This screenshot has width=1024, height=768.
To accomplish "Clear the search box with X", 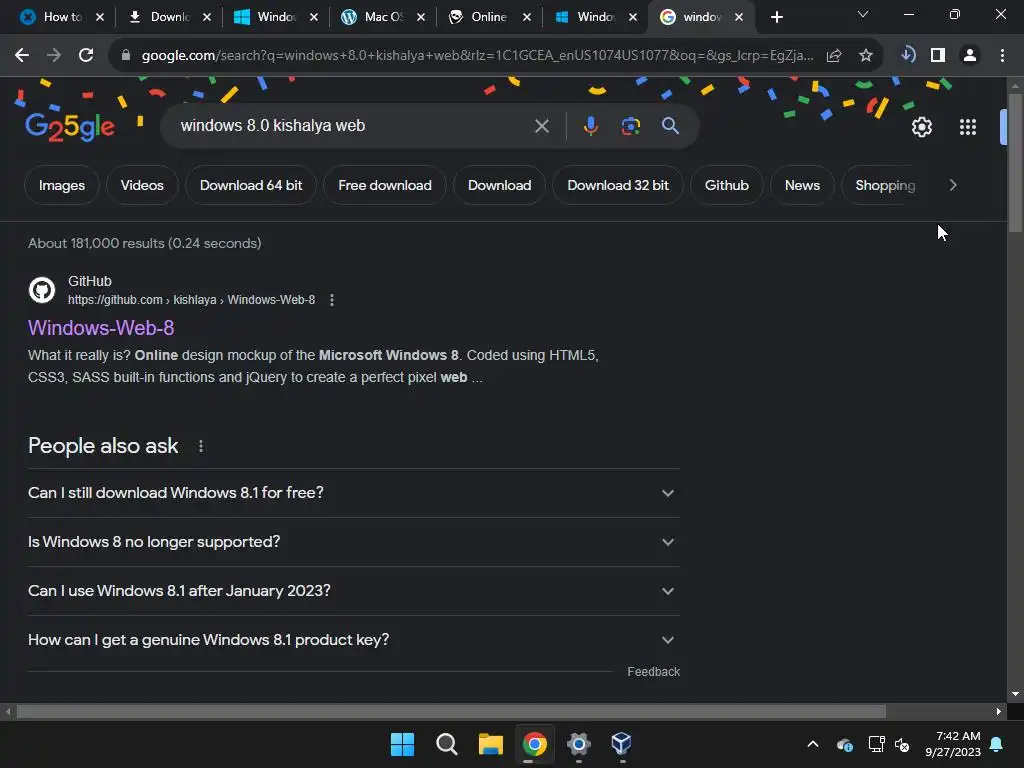I will pos(541,126).
